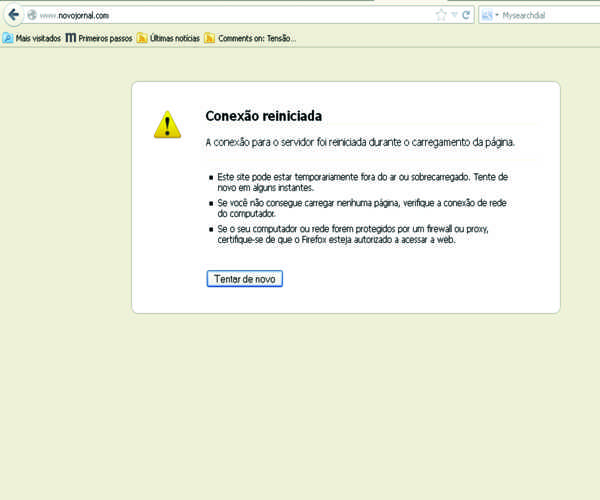The image size is (600, 500).
Task: Open the Mais visitados bookmark folder
Action: pyautogui.click(x=32, y=38)
